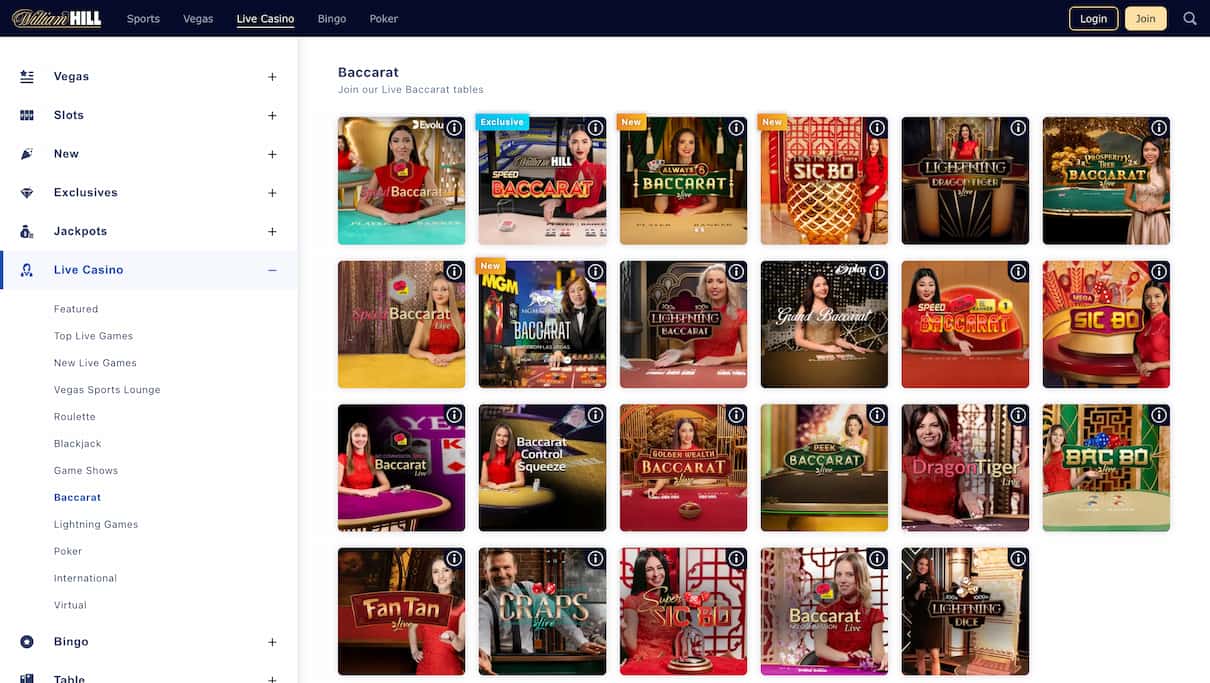Image resolution: width=1210 pixels, height=683 pixels.
Task: Open the Bingo tab in top navigation
Action: point(331,19)
